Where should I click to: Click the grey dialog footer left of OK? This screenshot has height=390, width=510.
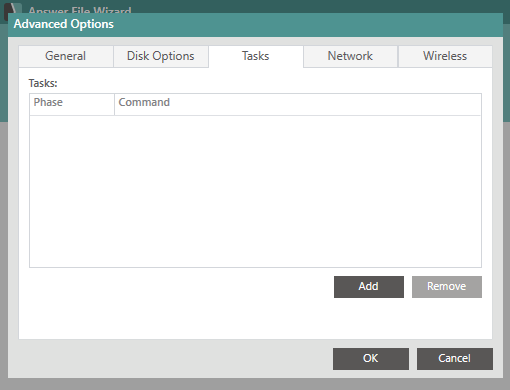click(170, 359)
